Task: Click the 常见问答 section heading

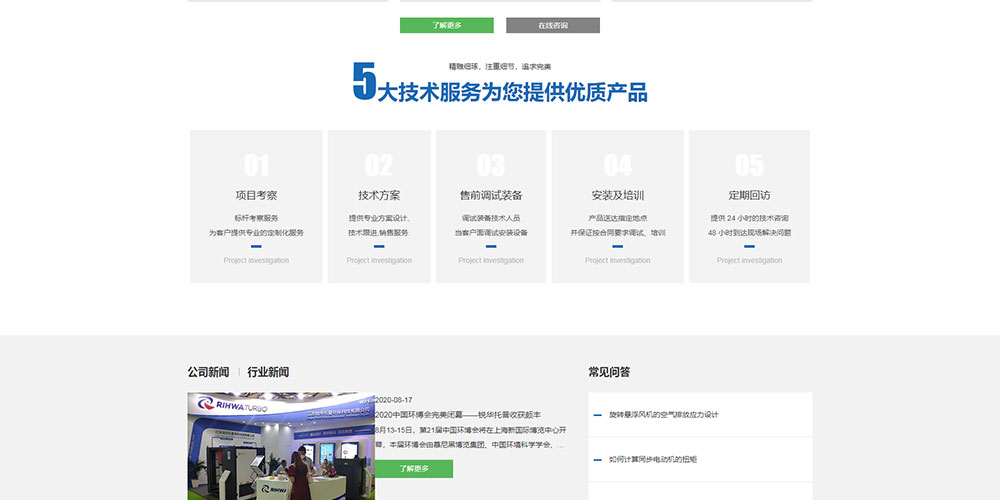Action: point(609,372)
